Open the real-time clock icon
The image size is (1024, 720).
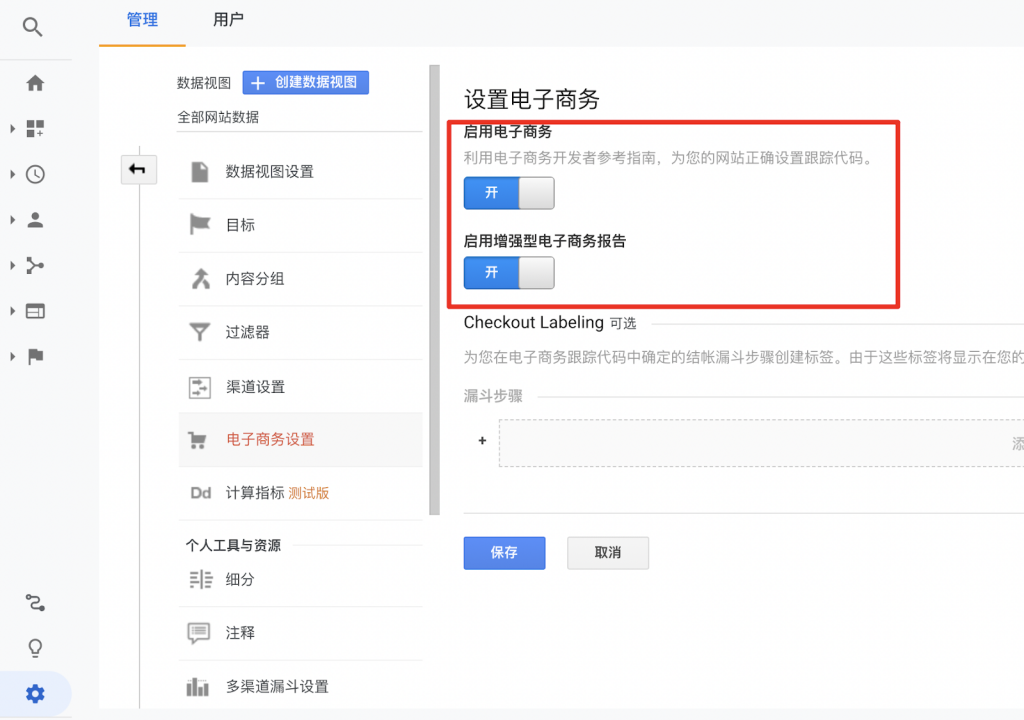click(x=35, y=174)
